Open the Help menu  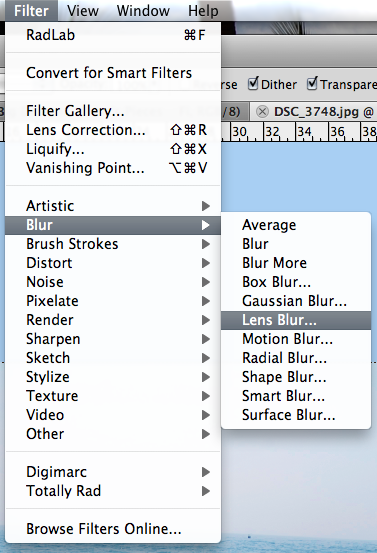pyautogui.click(x=203, y=11)
